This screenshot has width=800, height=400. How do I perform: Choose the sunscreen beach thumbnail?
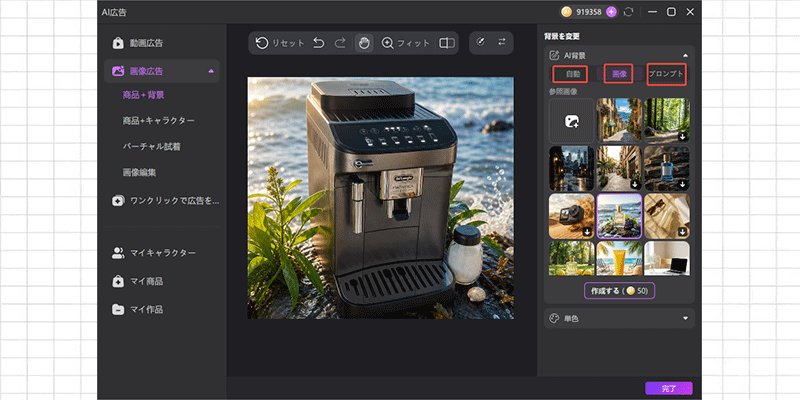pos(619,258)
